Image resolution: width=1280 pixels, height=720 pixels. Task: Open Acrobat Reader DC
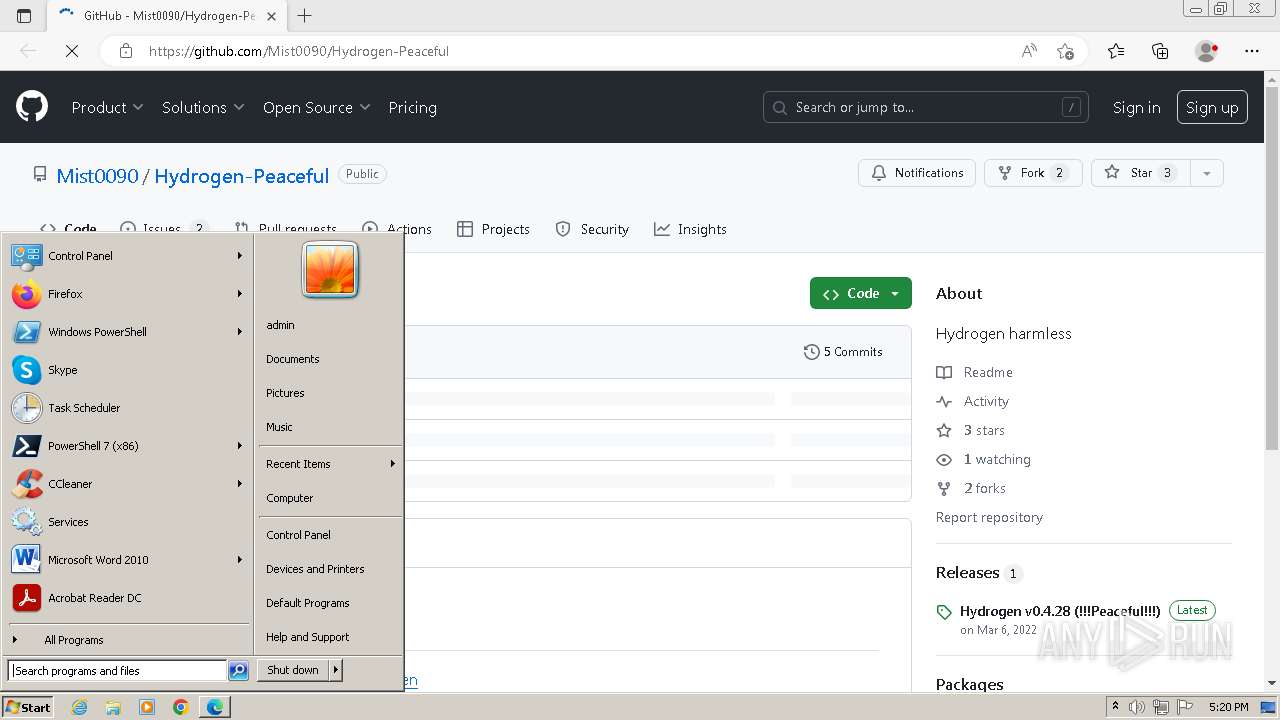(127, 598)
